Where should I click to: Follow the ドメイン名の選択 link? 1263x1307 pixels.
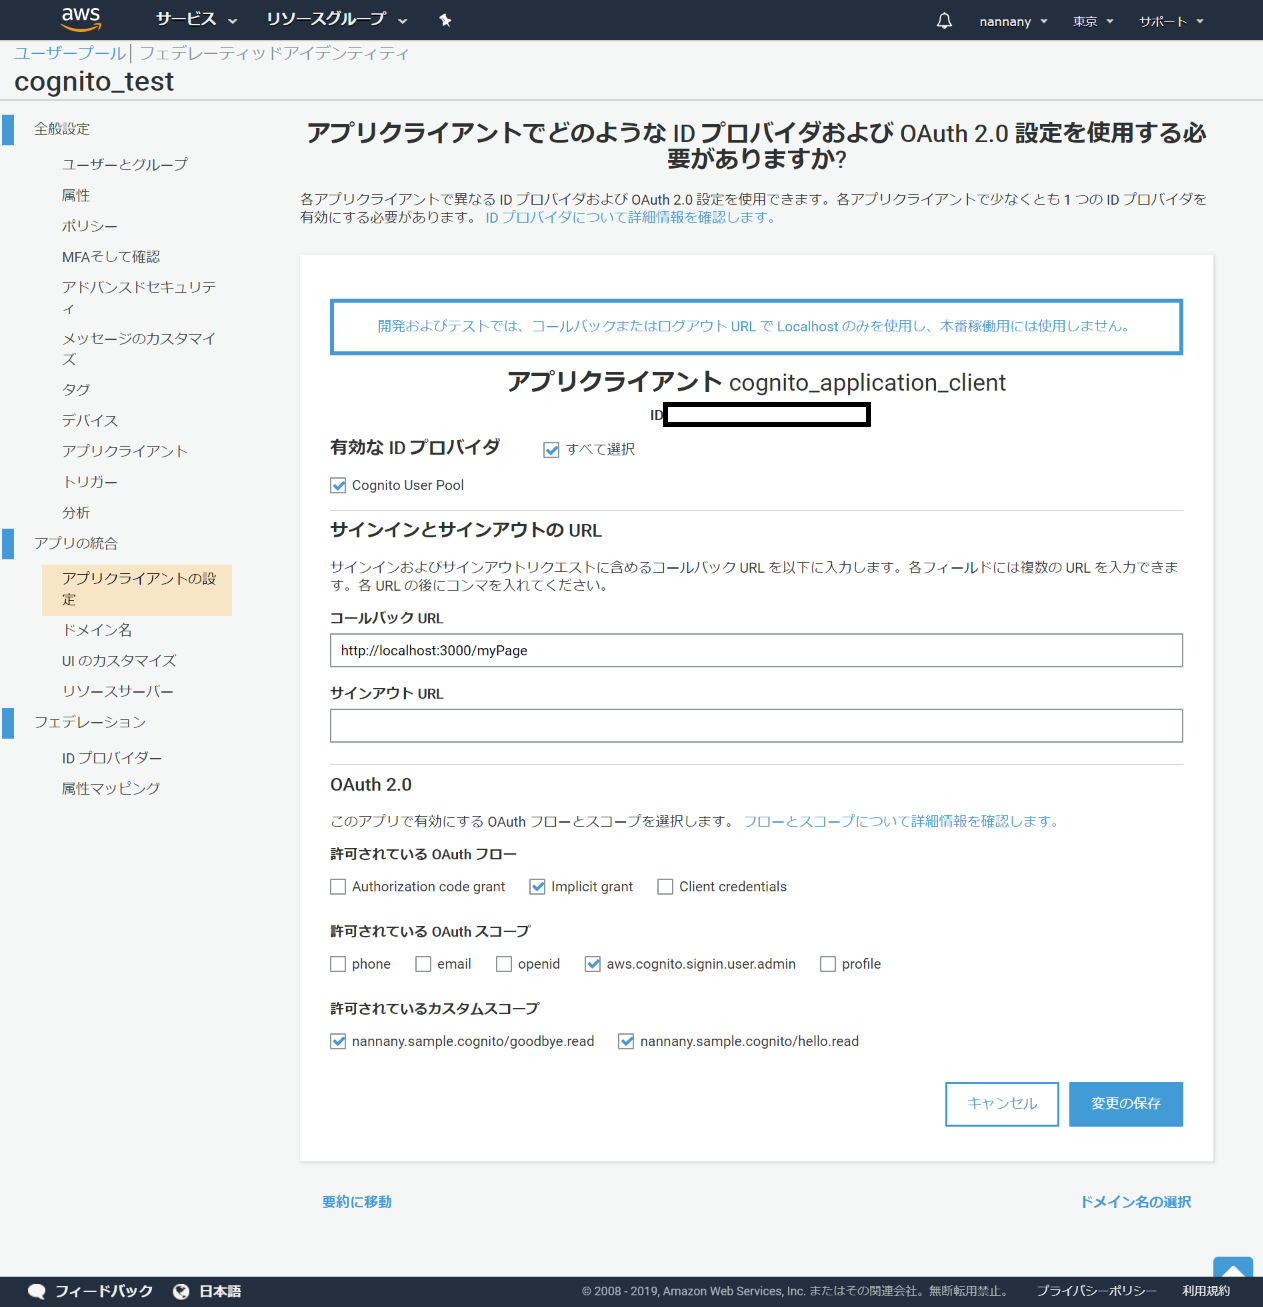1135,1202
